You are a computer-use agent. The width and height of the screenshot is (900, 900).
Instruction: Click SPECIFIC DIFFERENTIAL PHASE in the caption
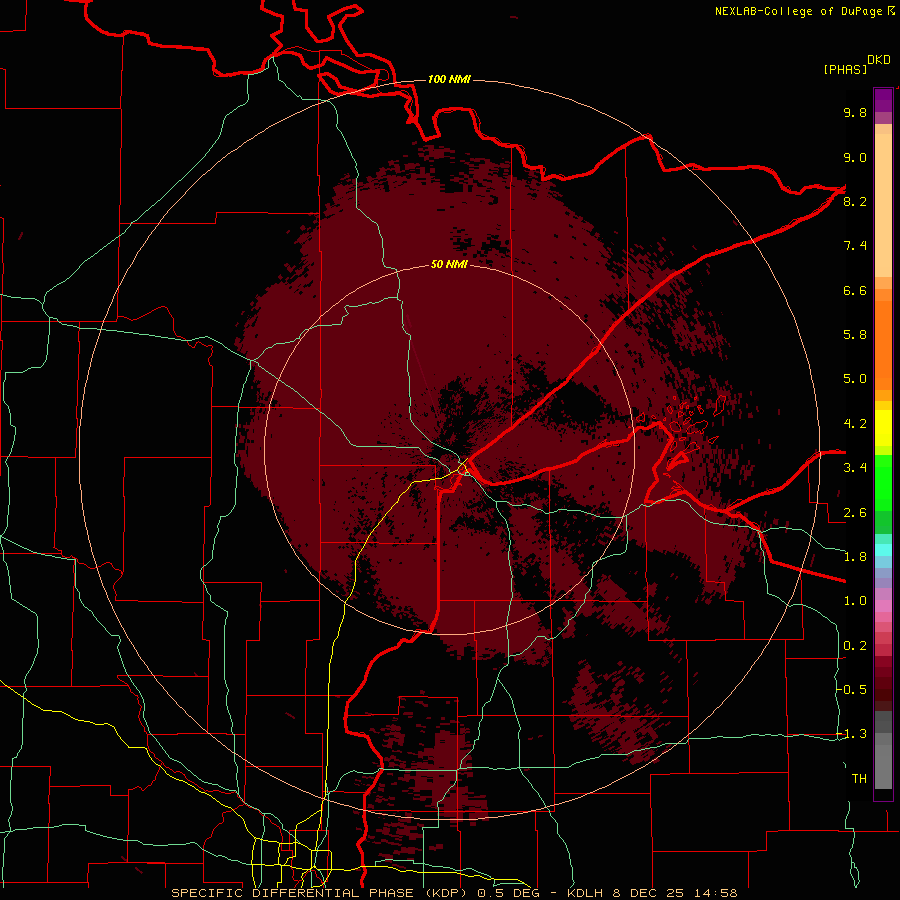(292, 893)
